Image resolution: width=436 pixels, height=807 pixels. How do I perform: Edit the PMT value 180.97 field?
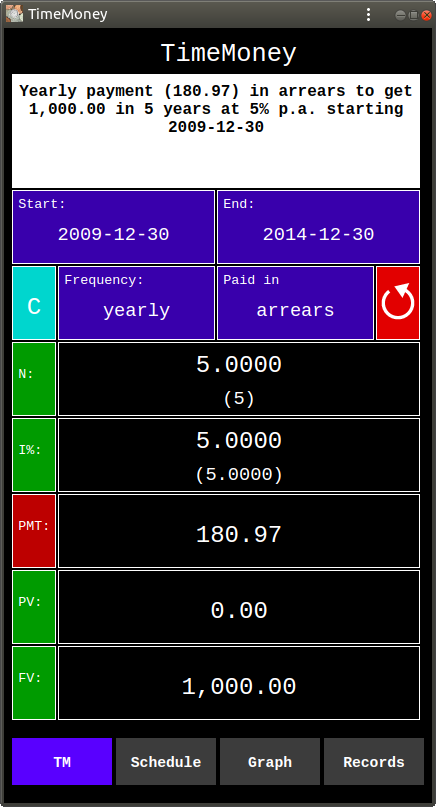pyautogui.click(x=239, y=531)
